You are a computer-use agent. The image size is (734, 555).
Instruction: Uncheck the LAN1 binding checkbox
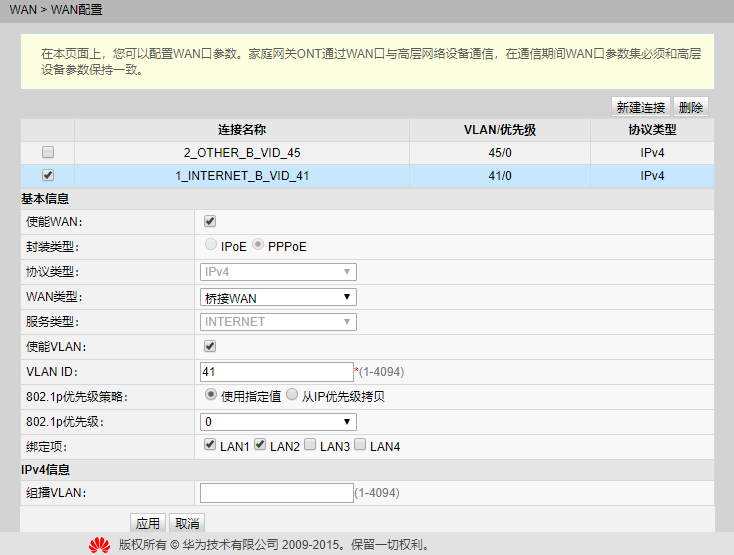coord(210,445)
